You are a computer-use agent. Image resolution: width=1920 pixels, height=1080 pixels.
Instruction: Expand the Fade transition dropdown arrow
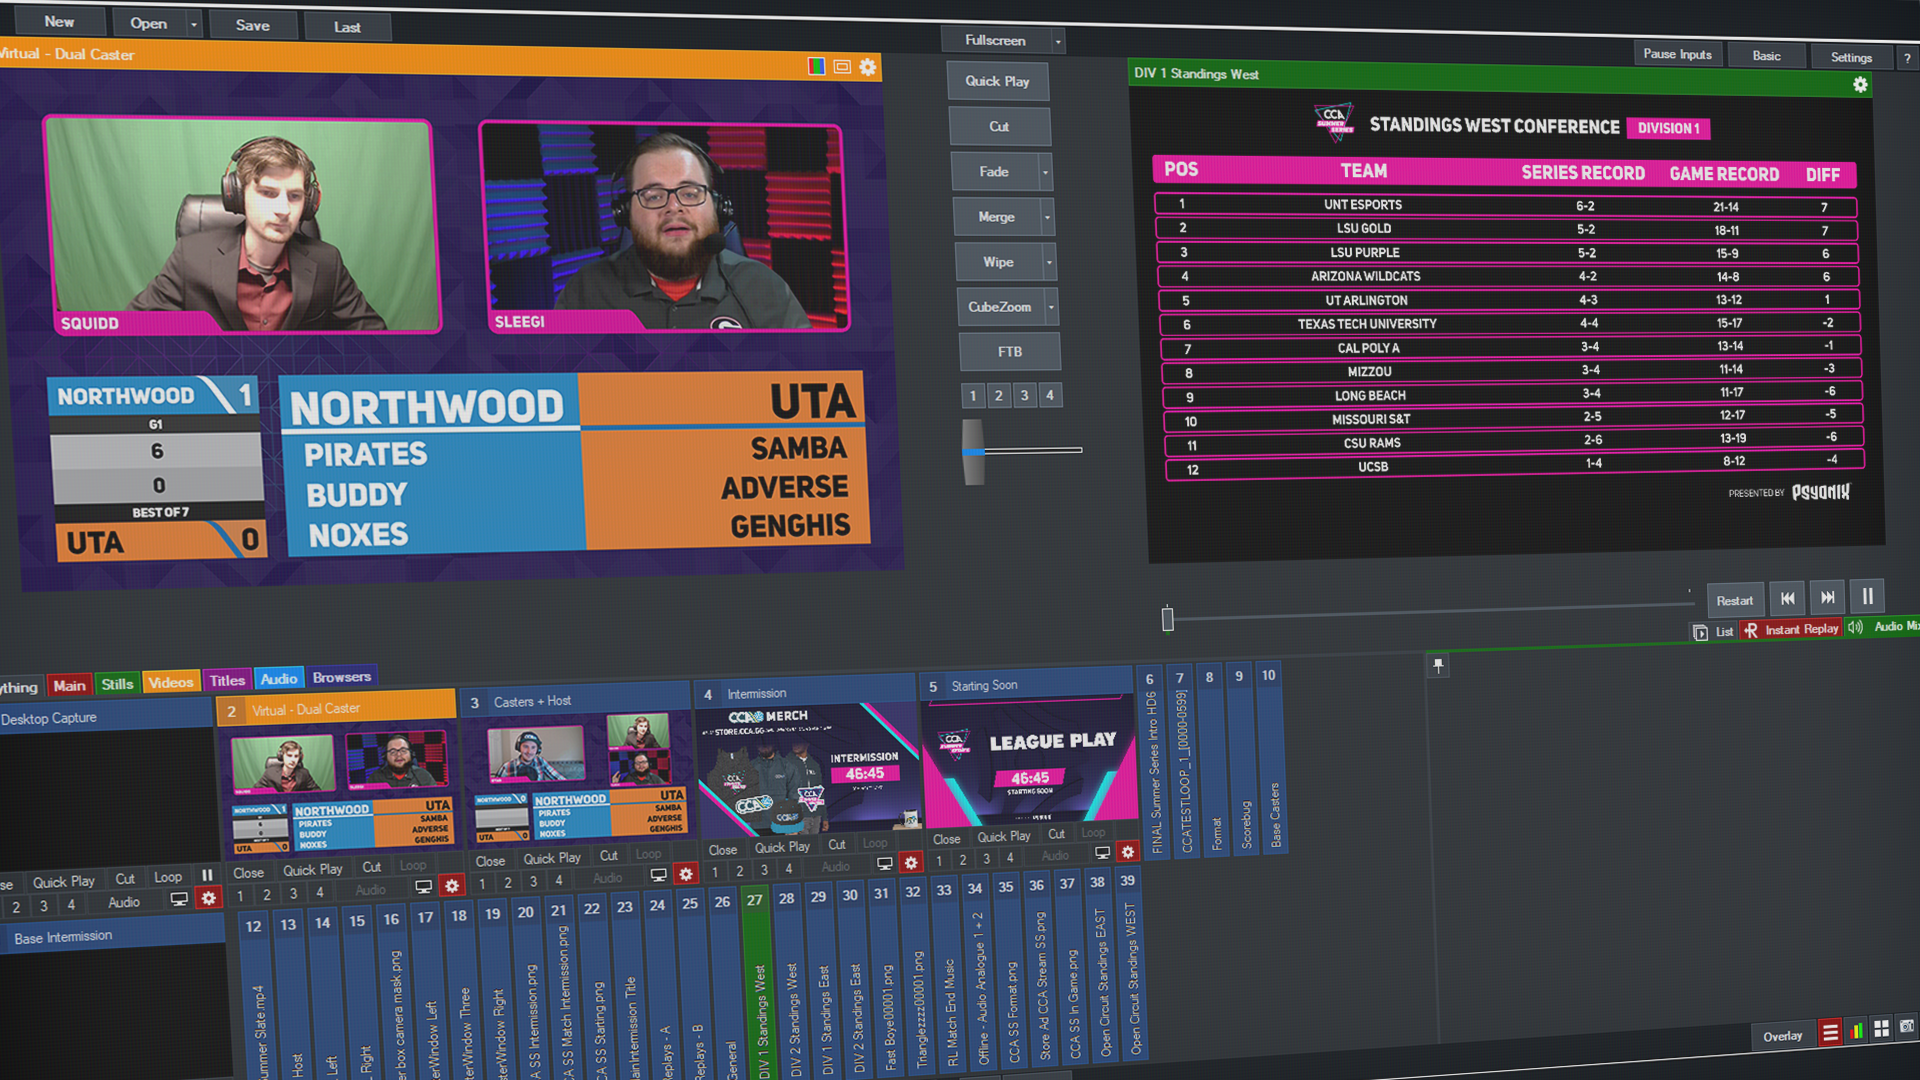(x=1045, y=172)
